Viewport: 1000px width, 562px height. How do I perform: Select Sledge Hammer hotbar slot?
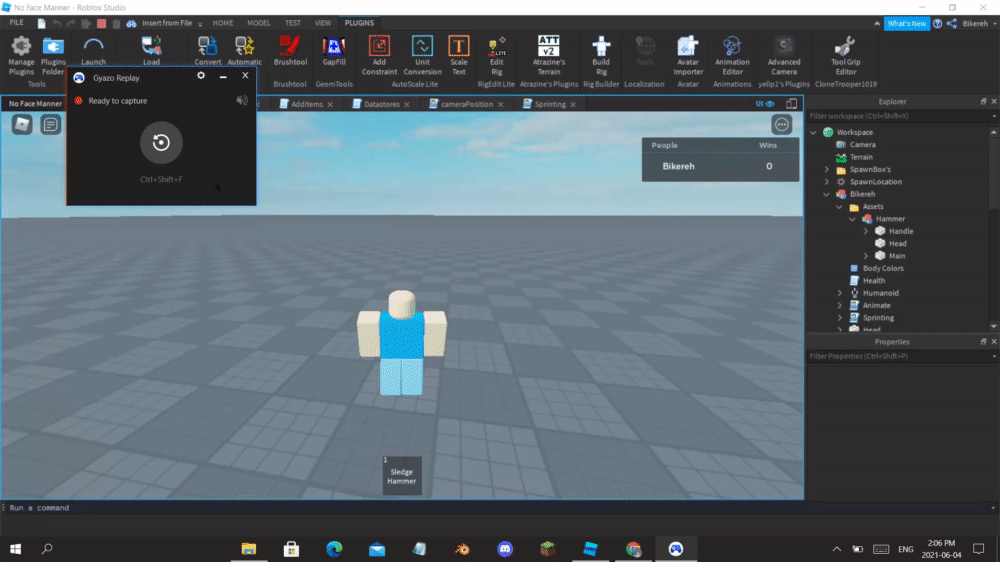tap(402, 475)
